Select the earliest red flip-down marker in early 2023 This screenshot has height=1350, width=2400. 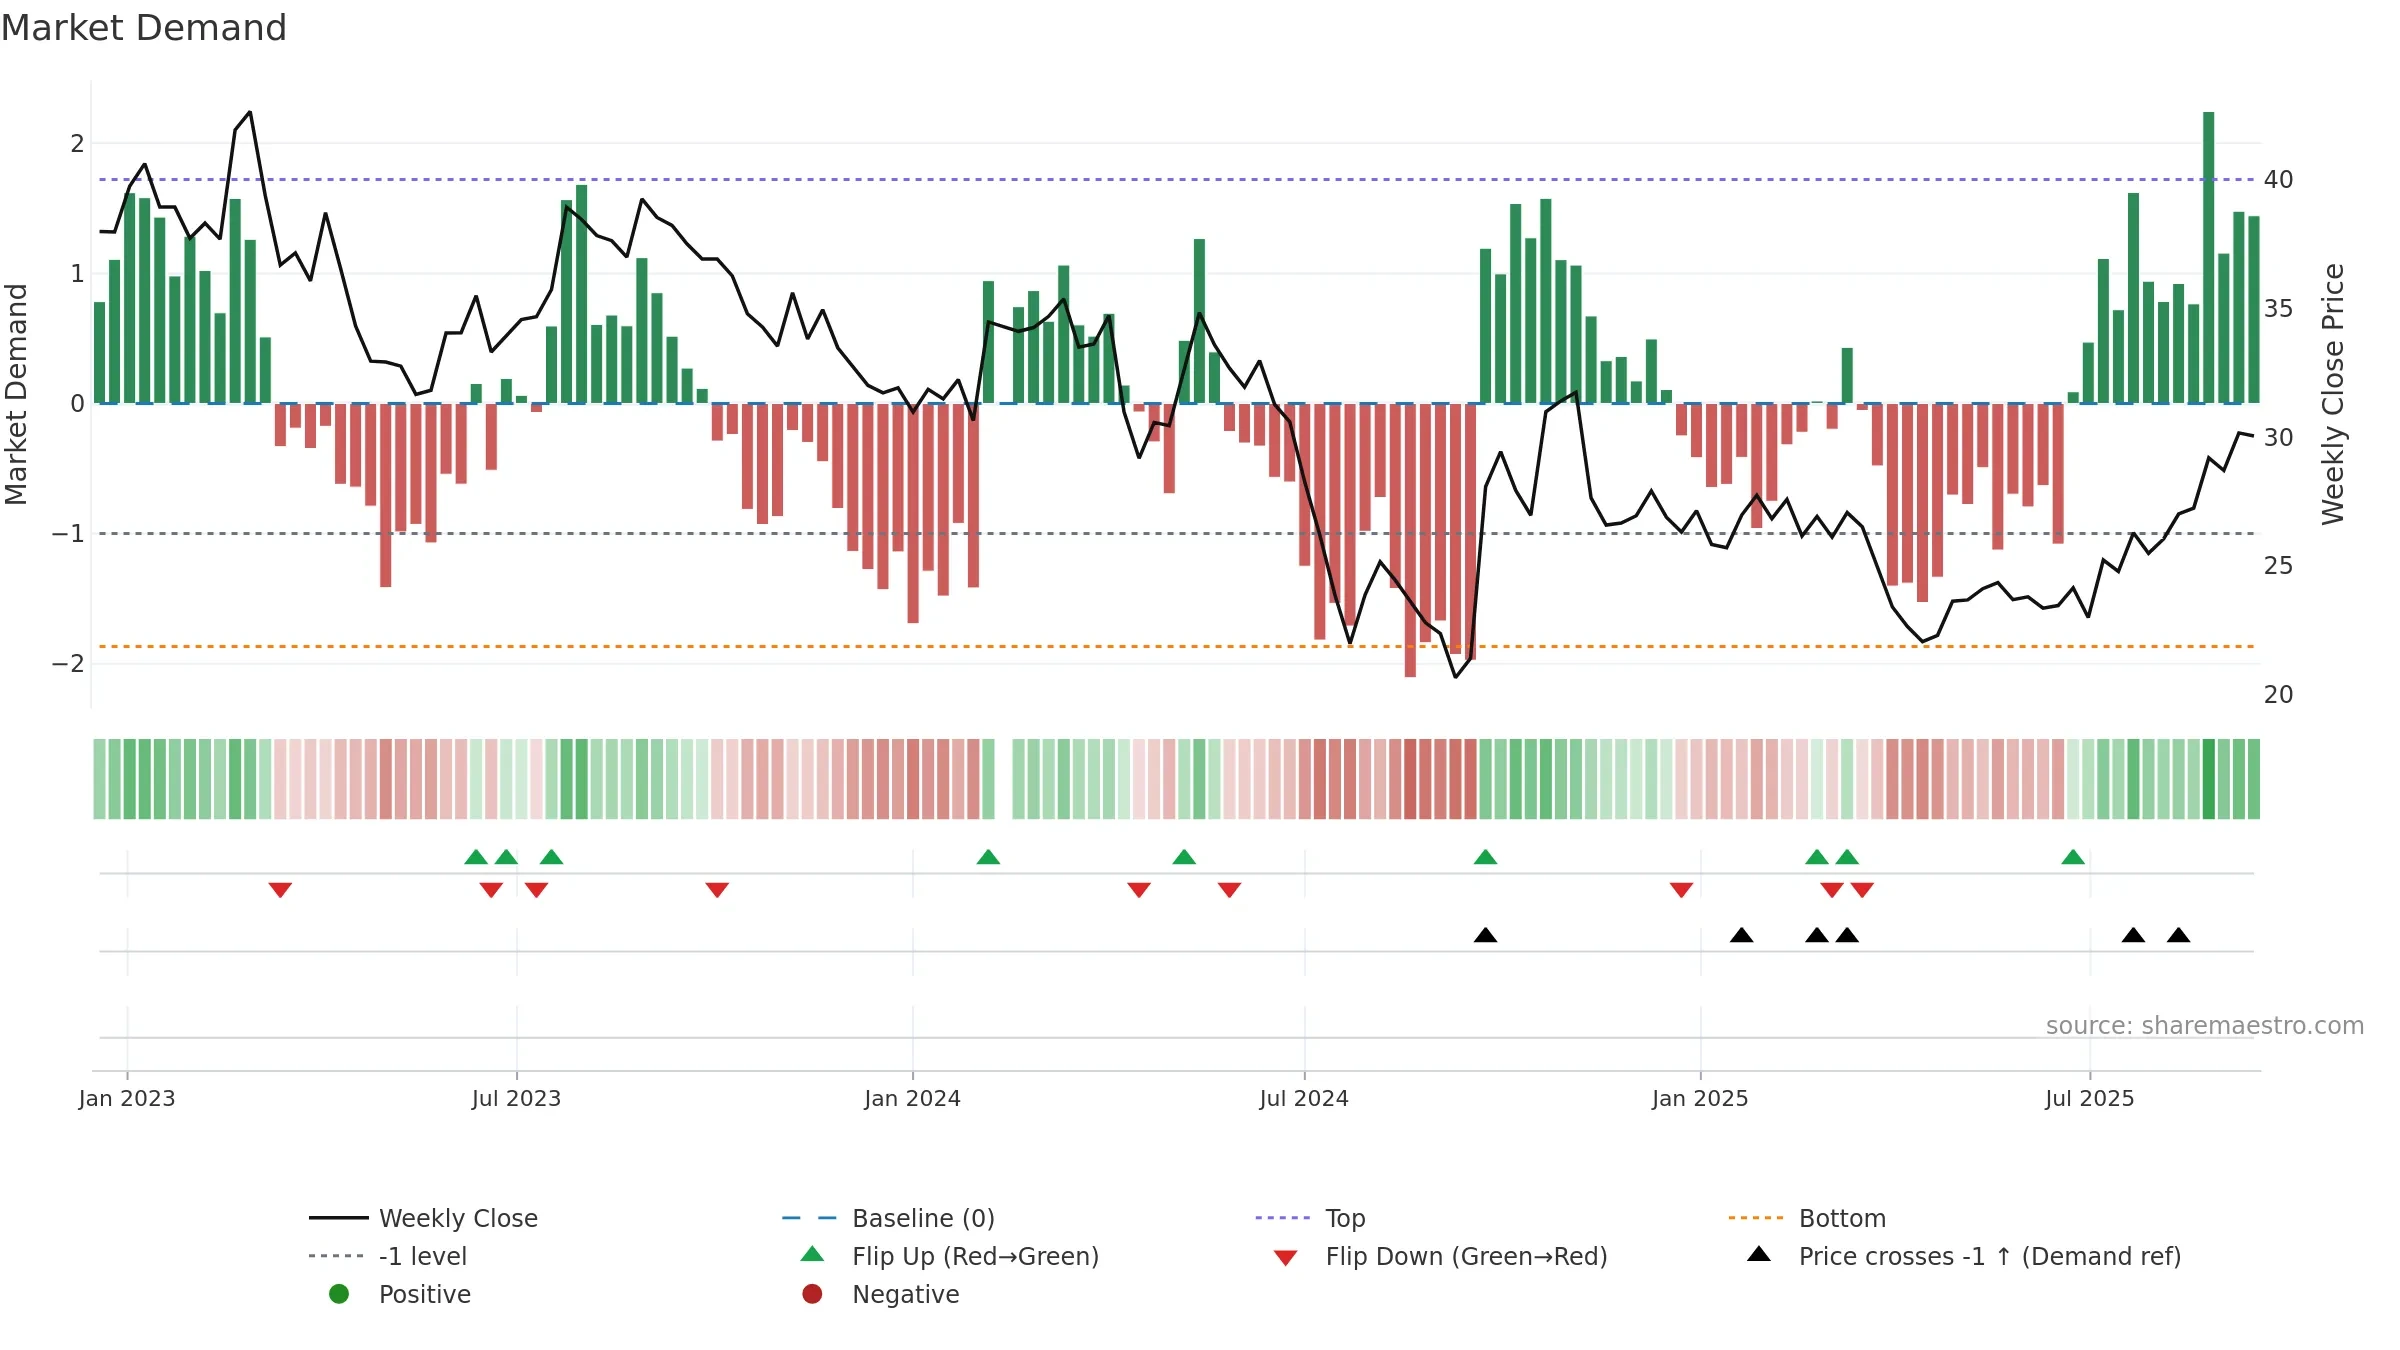click(x=280, y=890)
